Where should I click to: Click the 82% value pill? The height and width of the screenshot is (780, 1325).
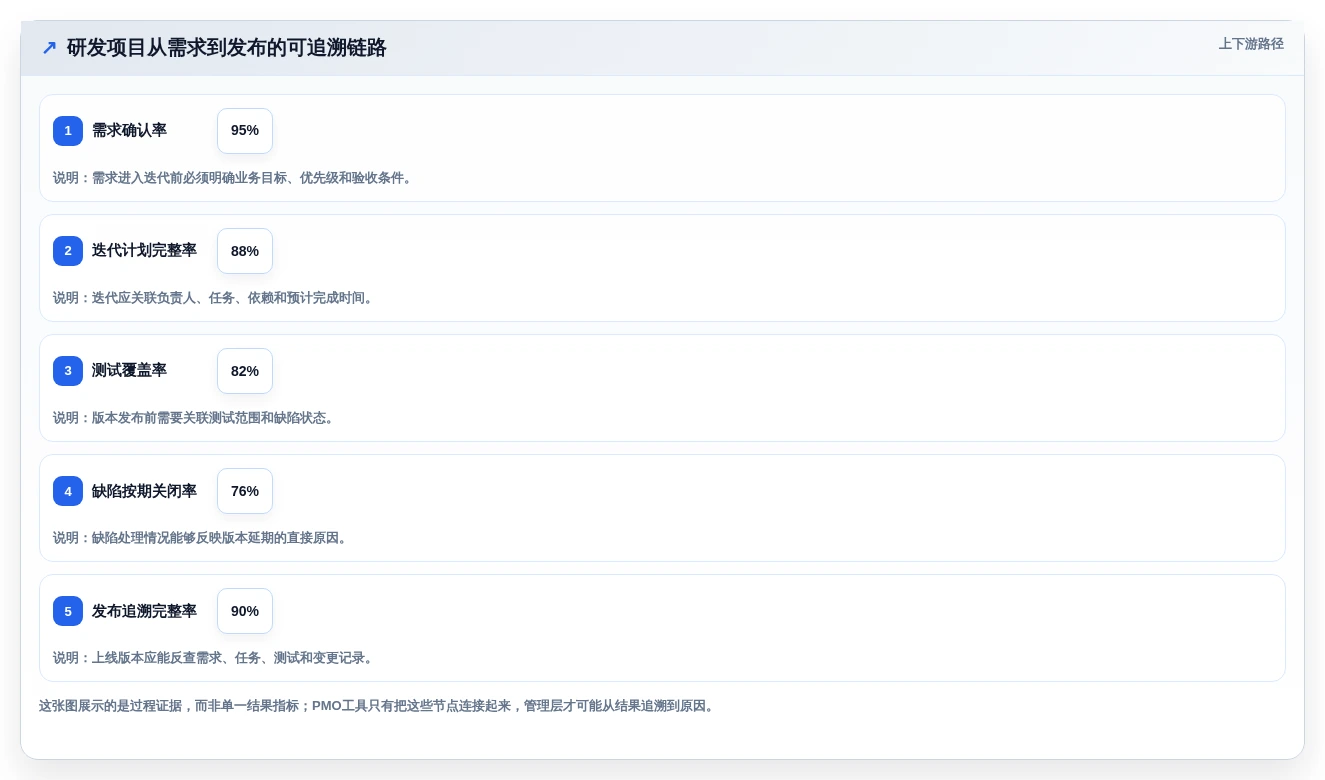[x=245, y=371]
